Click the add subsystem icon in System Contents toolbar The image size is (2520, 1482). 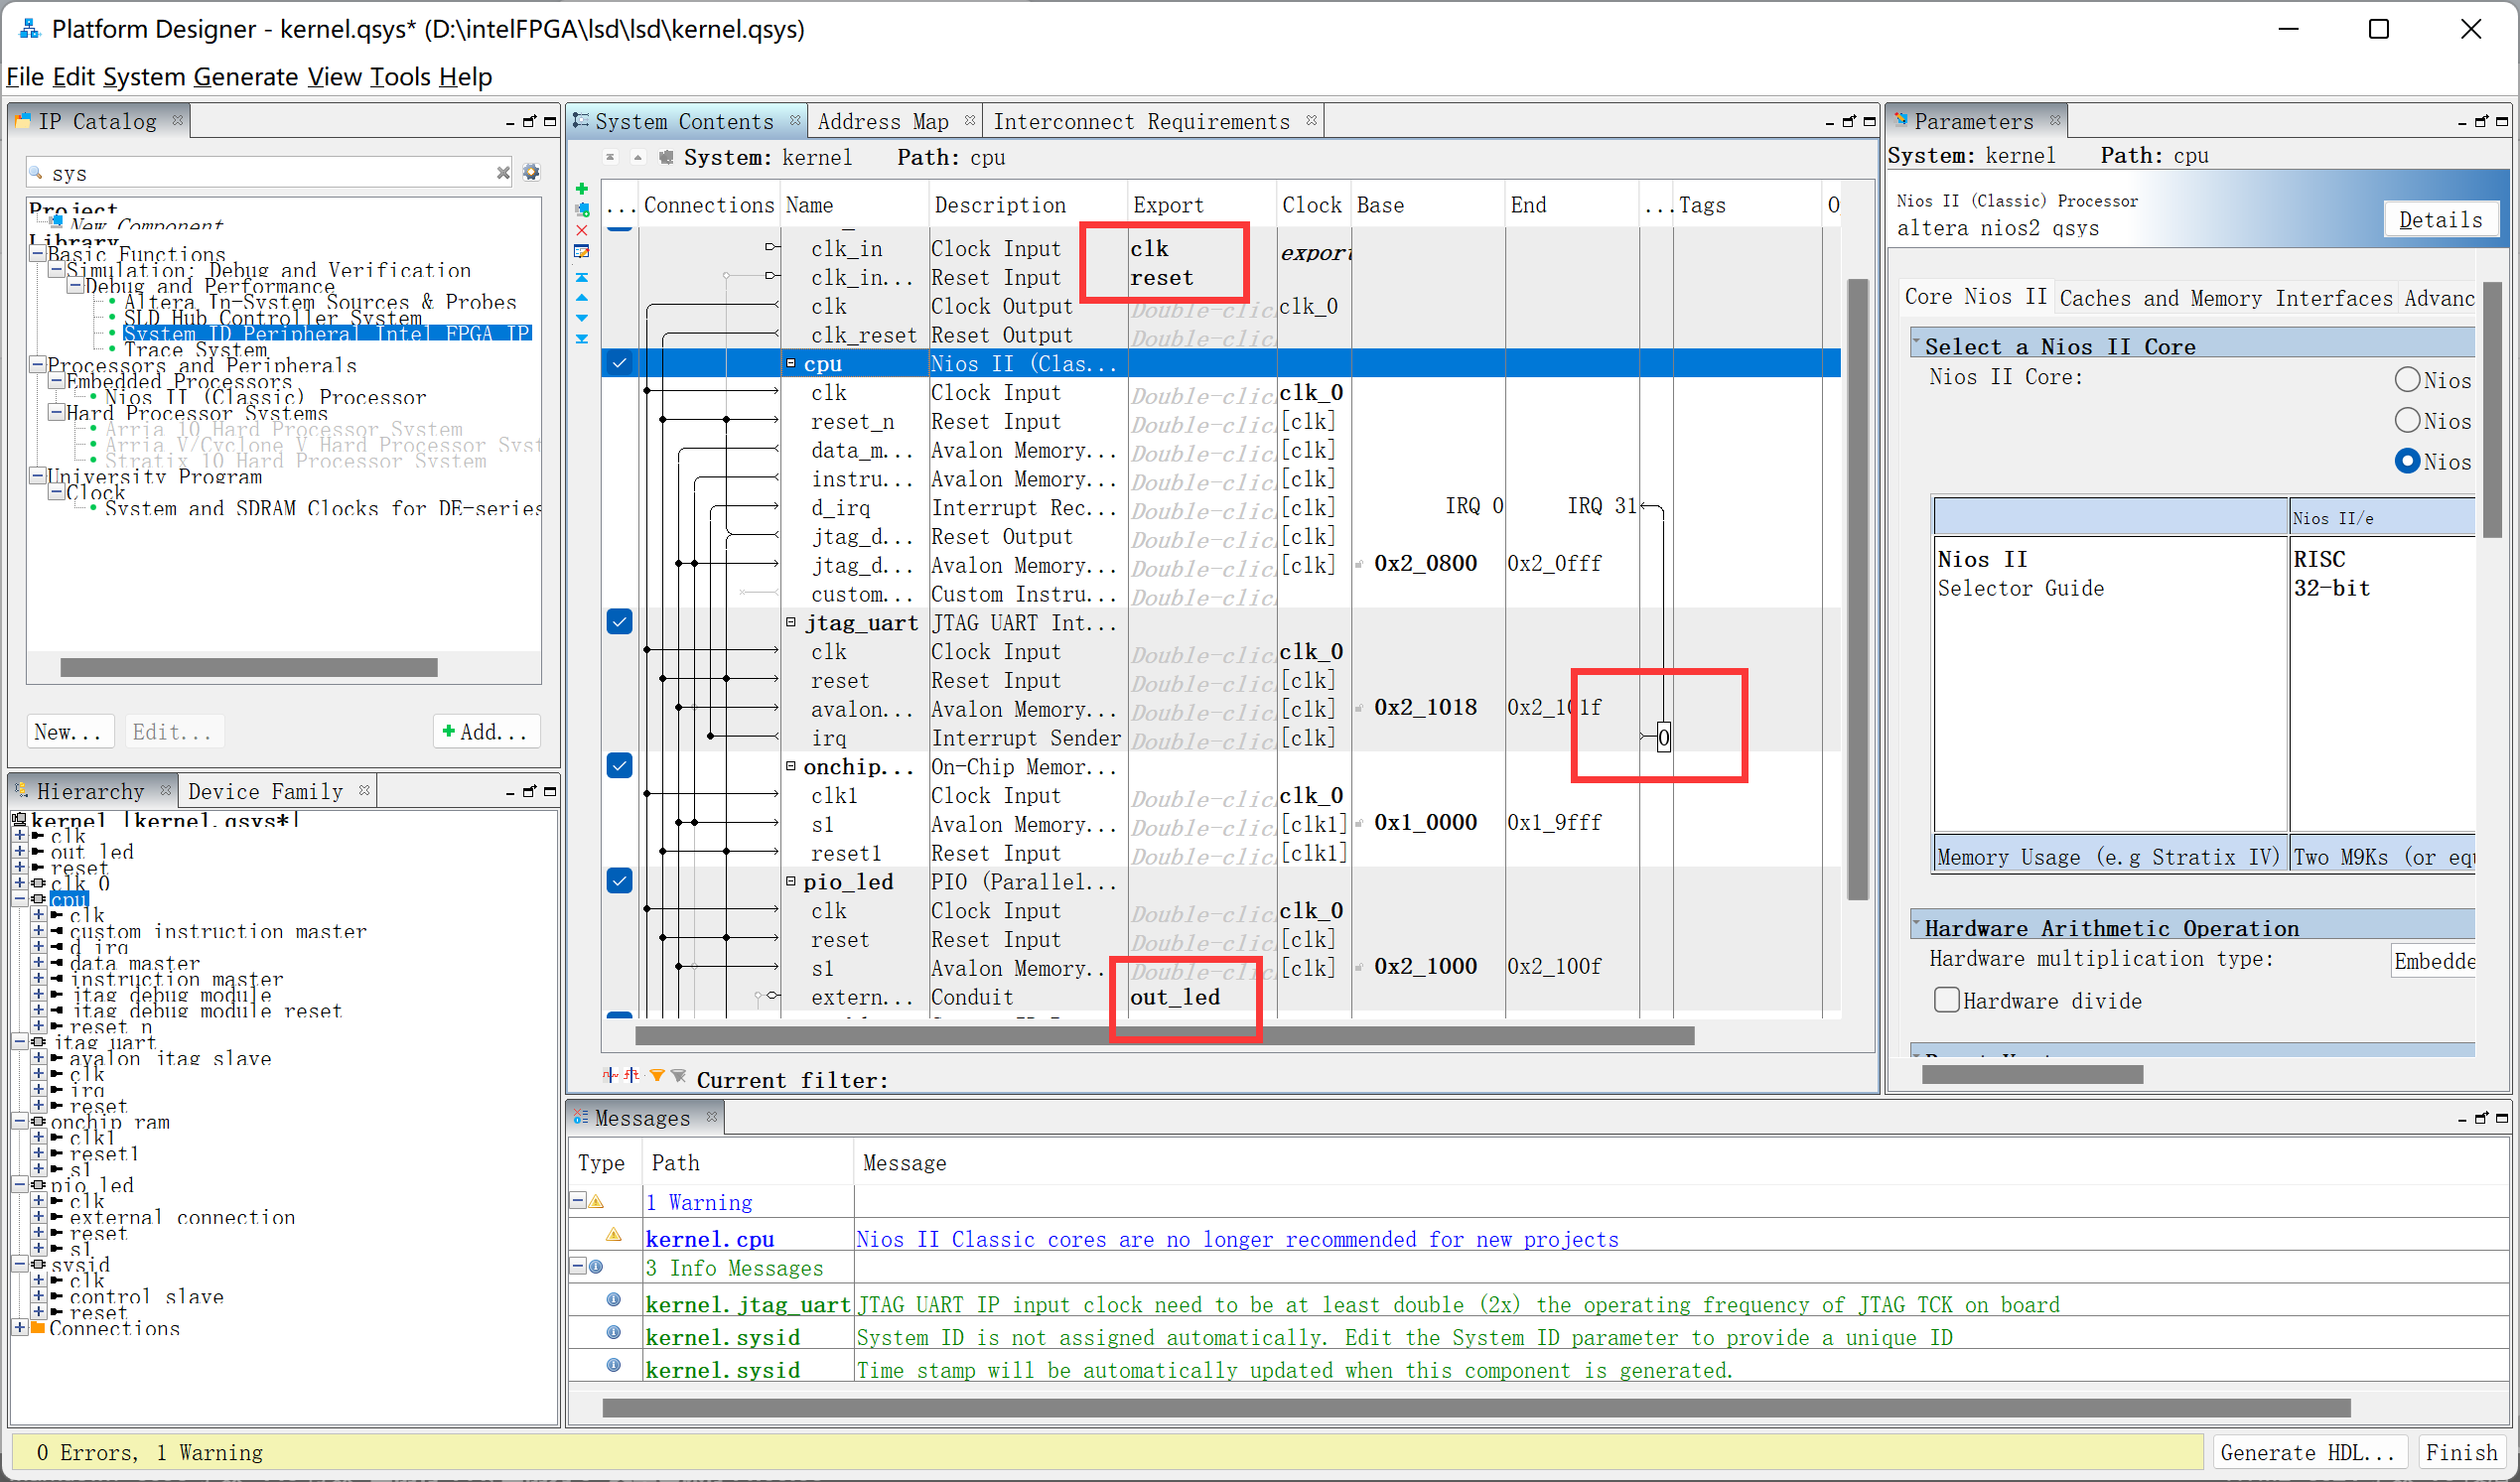(x=582, y=210)
